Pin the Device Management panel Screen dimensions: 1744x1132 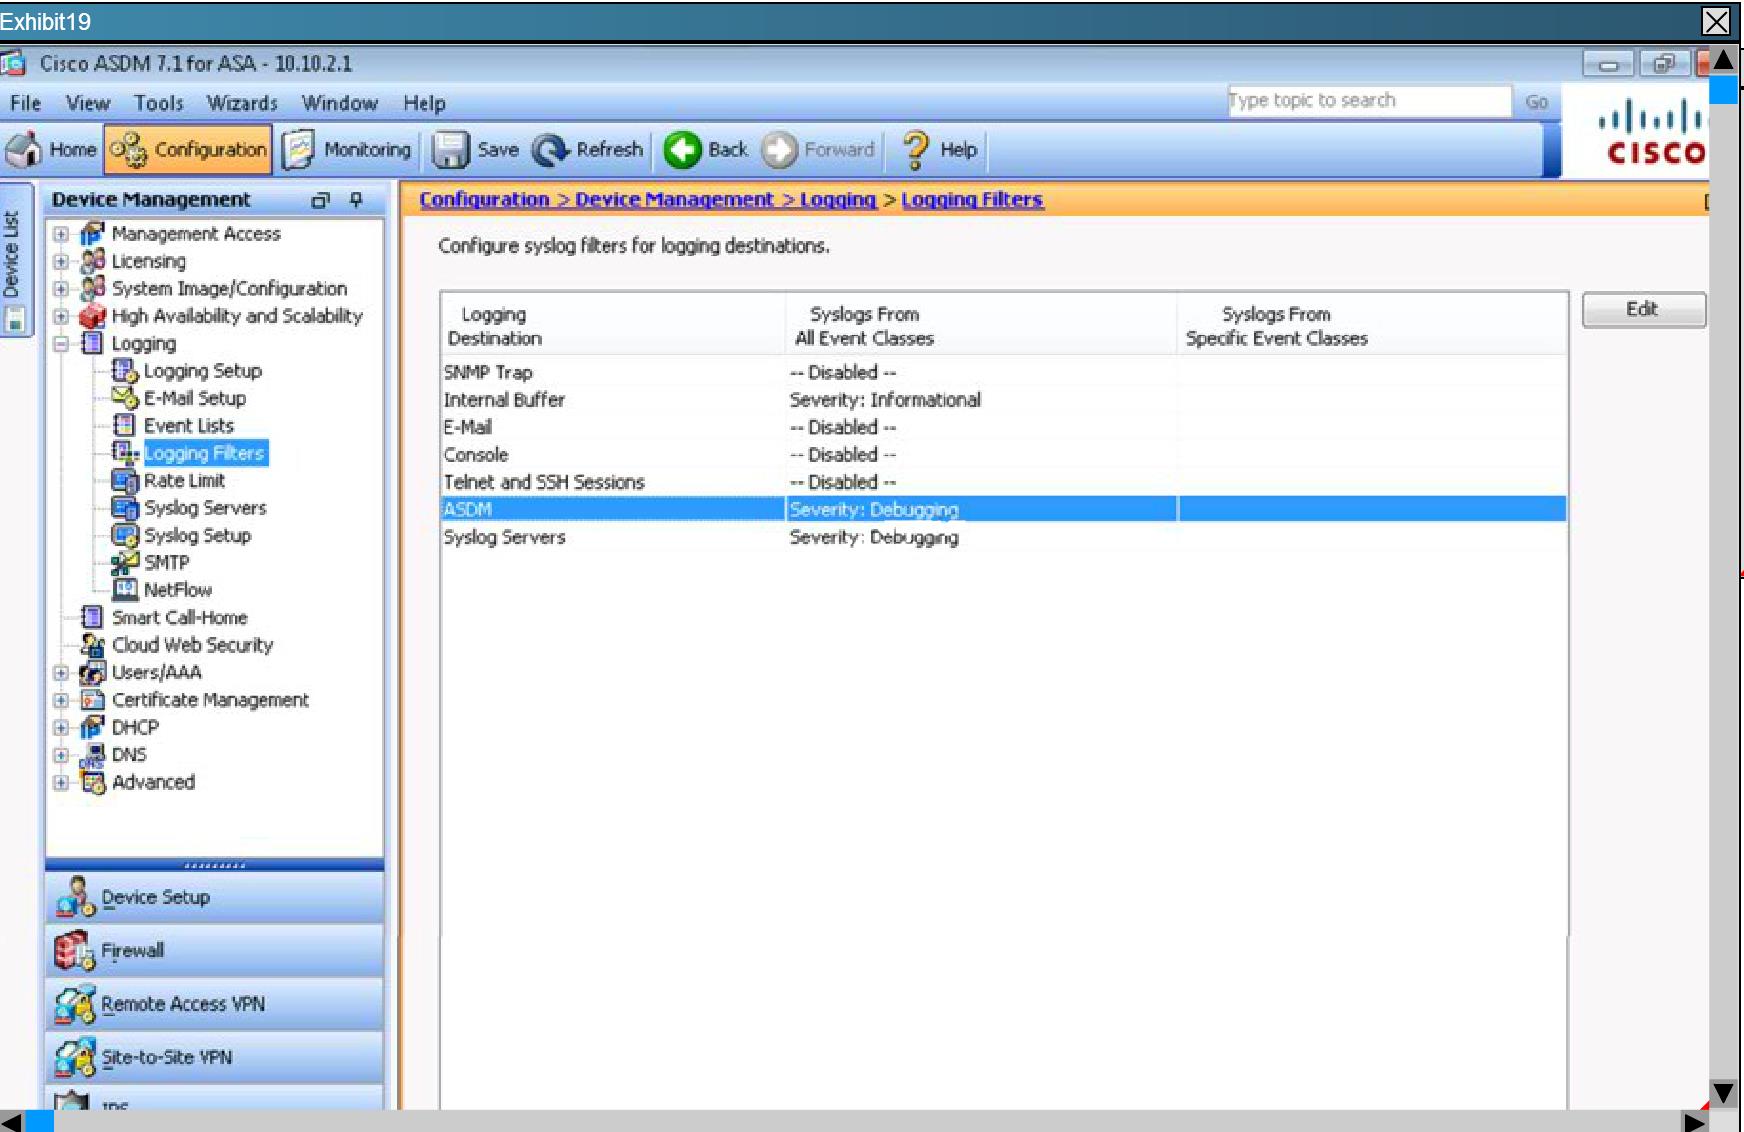(355, 200)
